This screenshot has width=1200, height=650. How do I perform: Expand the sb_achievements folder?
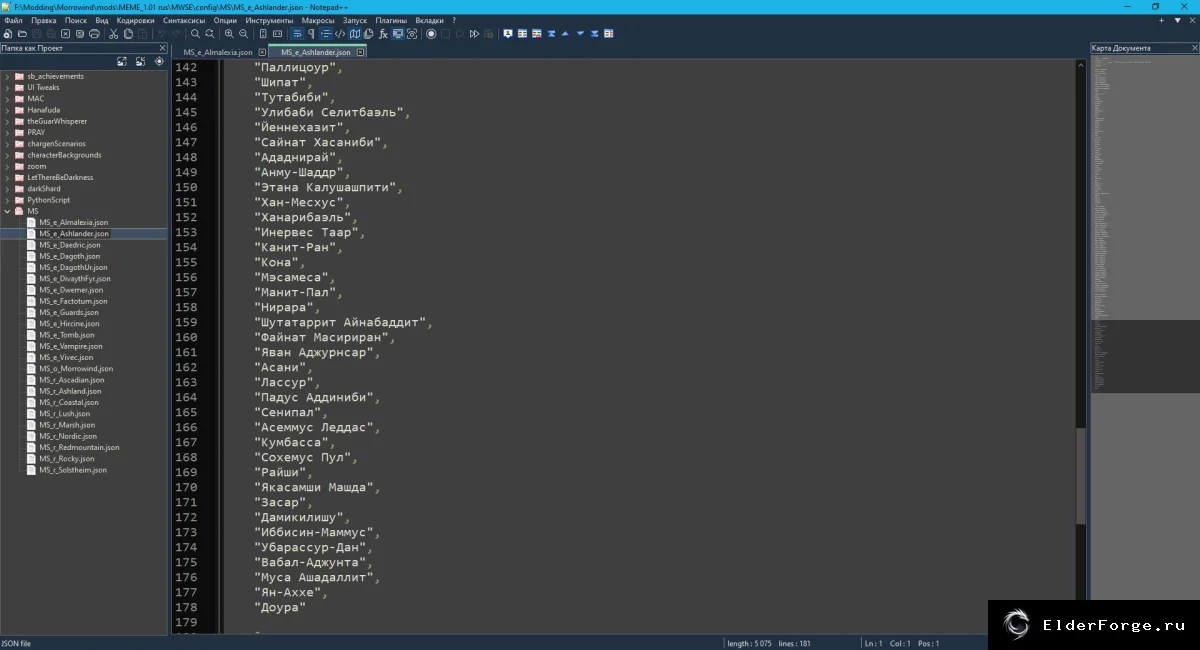[x=7, y=76]
